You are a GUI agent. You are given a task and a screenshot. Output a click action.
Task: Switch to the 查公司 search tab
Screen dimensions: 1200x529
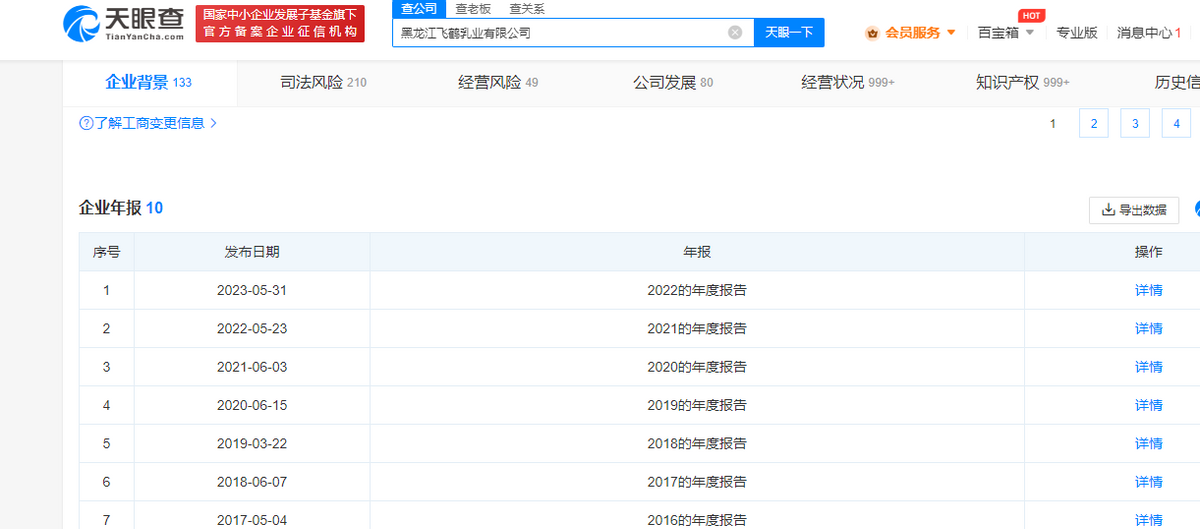419,8
